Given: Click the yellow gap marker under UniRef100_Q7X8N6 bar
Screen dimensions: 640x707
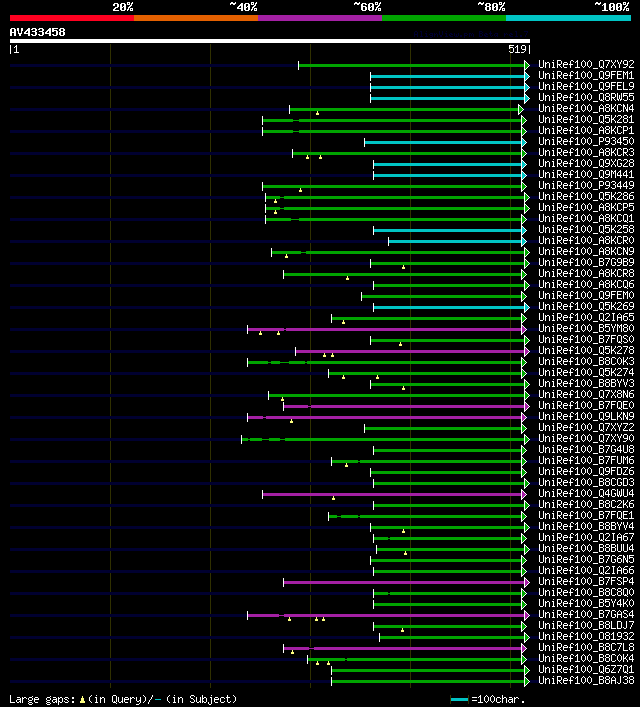Looking at the screenshot, I should 282,399.
